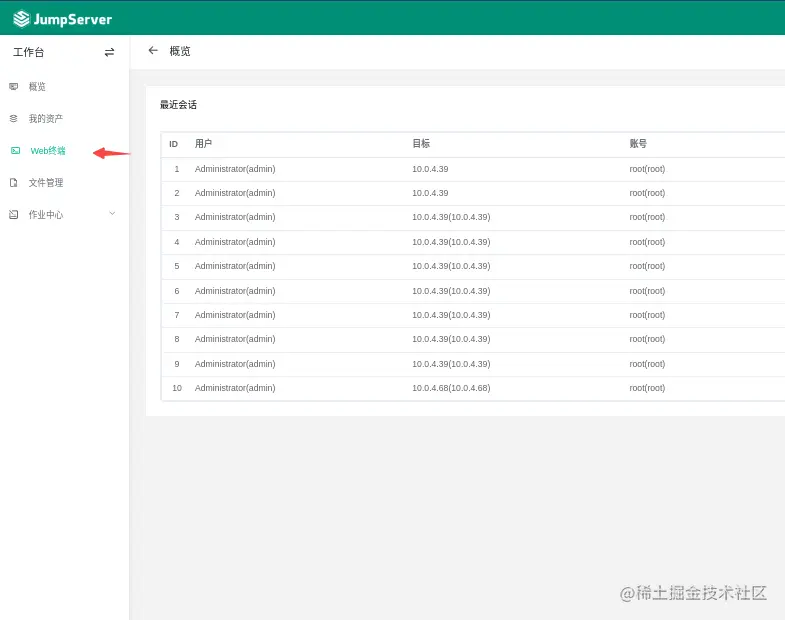This screenshot has width=785, height=620.
Task: Click Administrator(admin) in row 10
Action: tap(235, 388)
